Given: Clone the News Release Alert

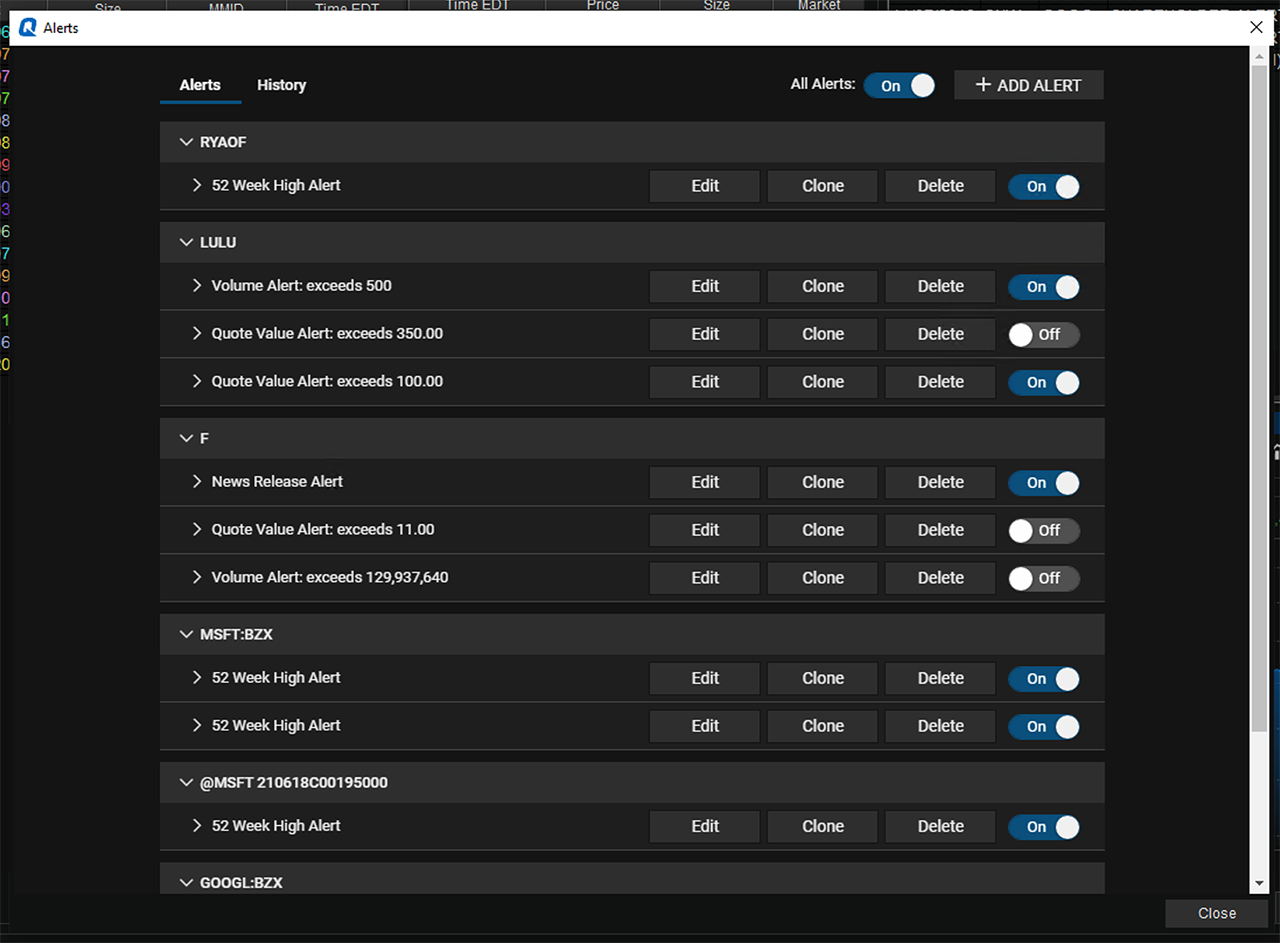Looking at the screenshot, I should coord(823,482).
